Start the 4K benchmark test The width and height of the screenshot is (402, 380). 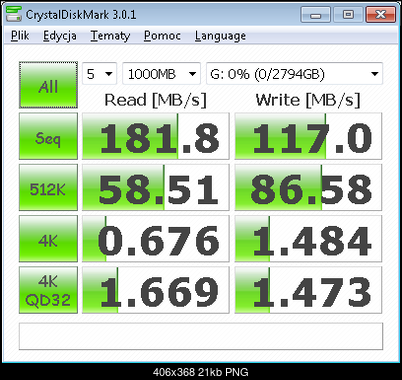[x=48, y=239]
